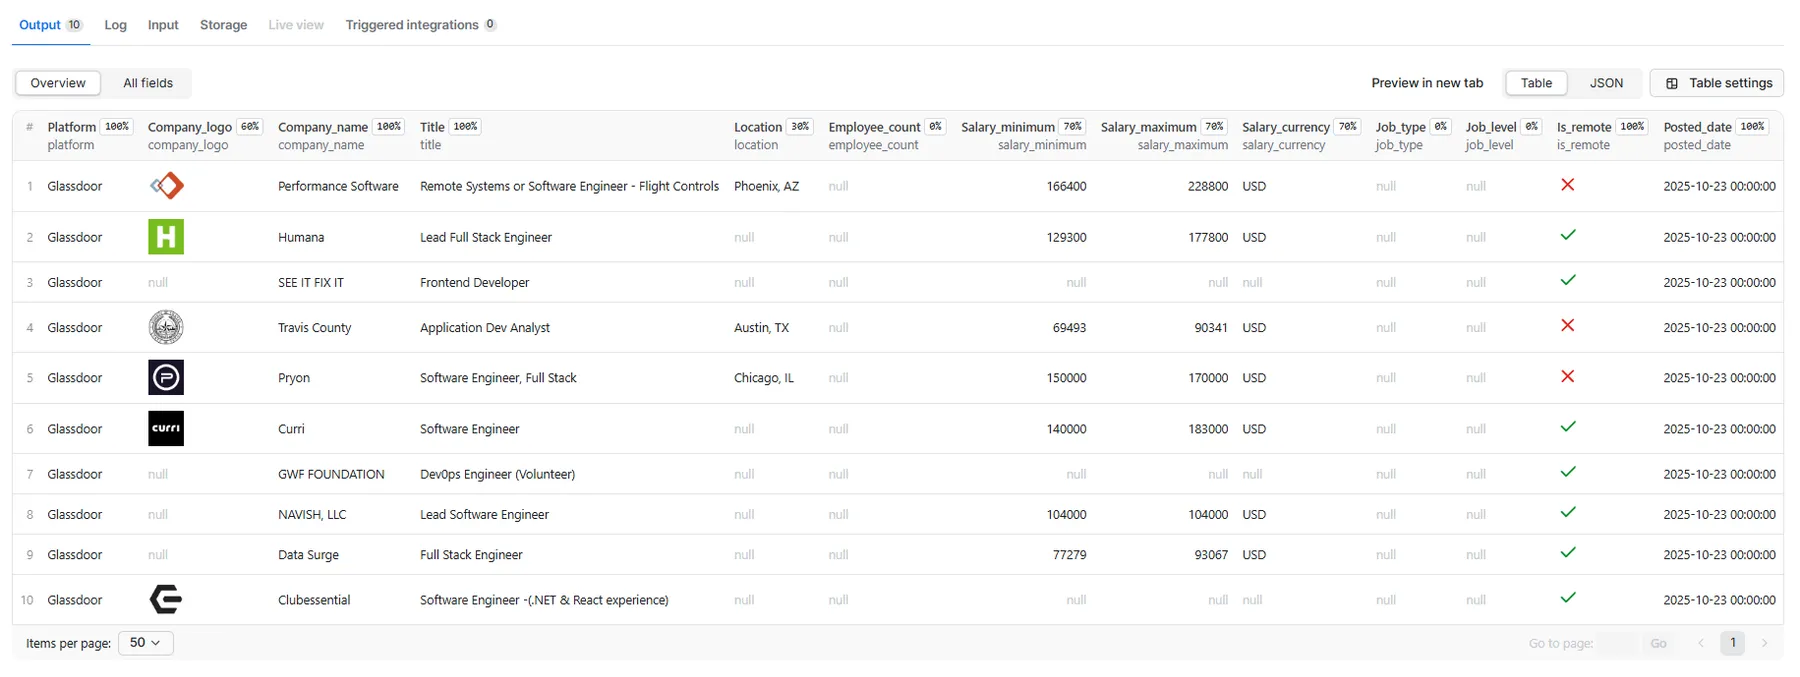Open the Log tab
The height and width of the screenshot is (677, 1800).
pos(116,25)
